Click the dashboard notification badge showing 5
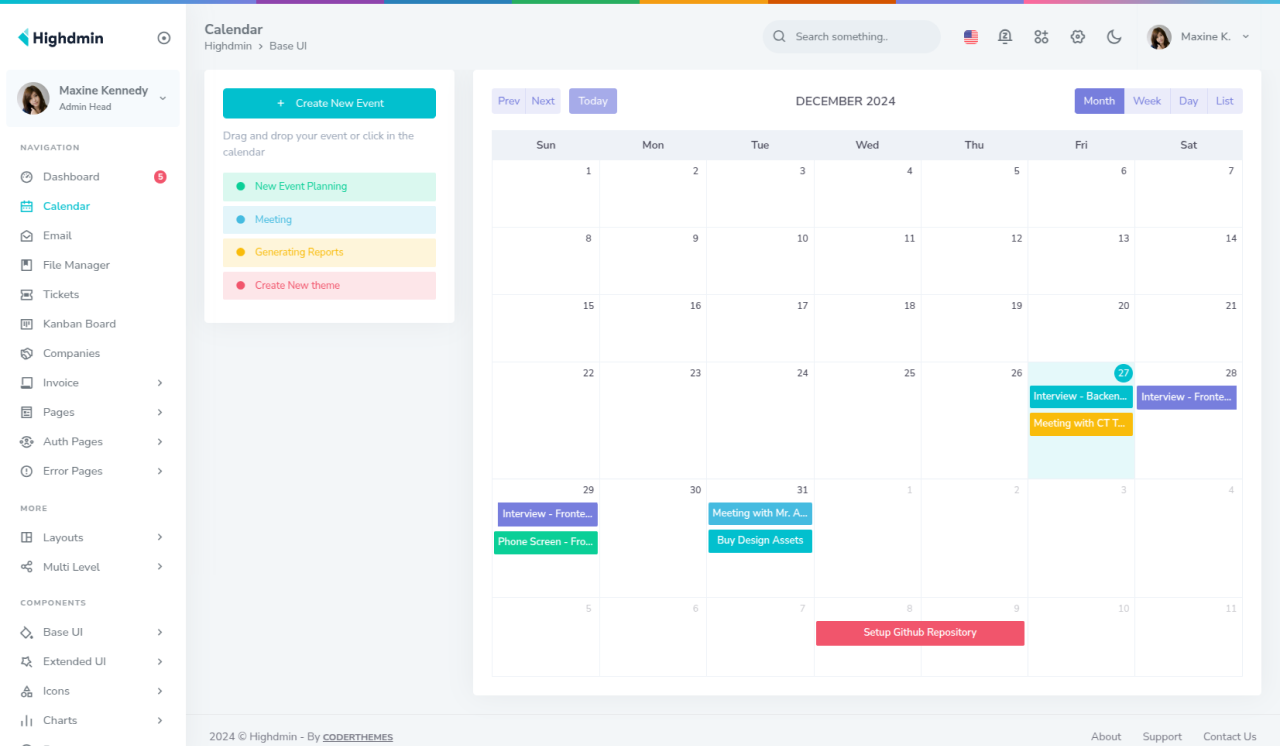 pyautogui.click(x=160, y=177)
